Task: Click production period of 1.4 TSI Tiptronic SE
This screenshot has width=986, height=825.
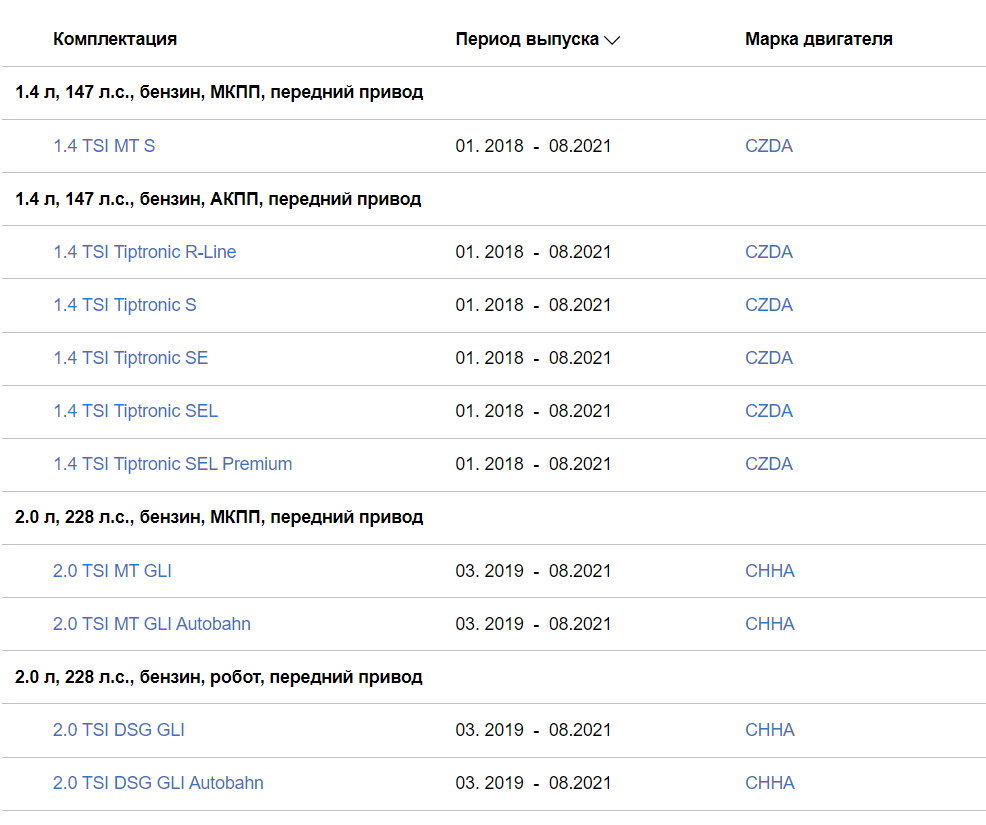Action: point(533,358)
